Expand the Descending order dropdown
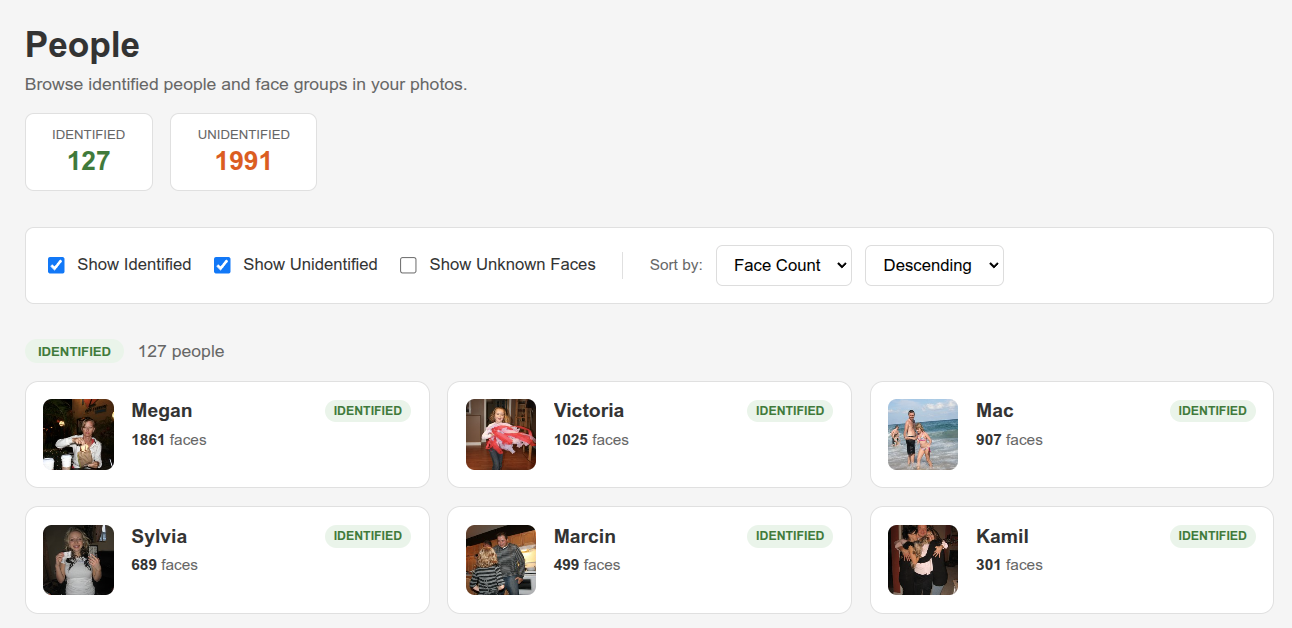1292x628 pixels. (933, 265)
